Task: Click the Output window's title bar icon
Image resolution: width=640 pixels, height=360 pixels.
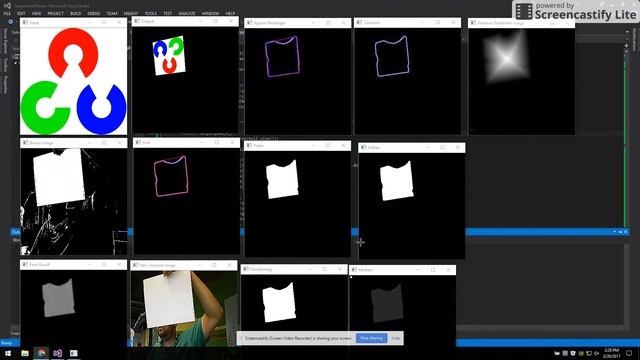Action: 137,21
